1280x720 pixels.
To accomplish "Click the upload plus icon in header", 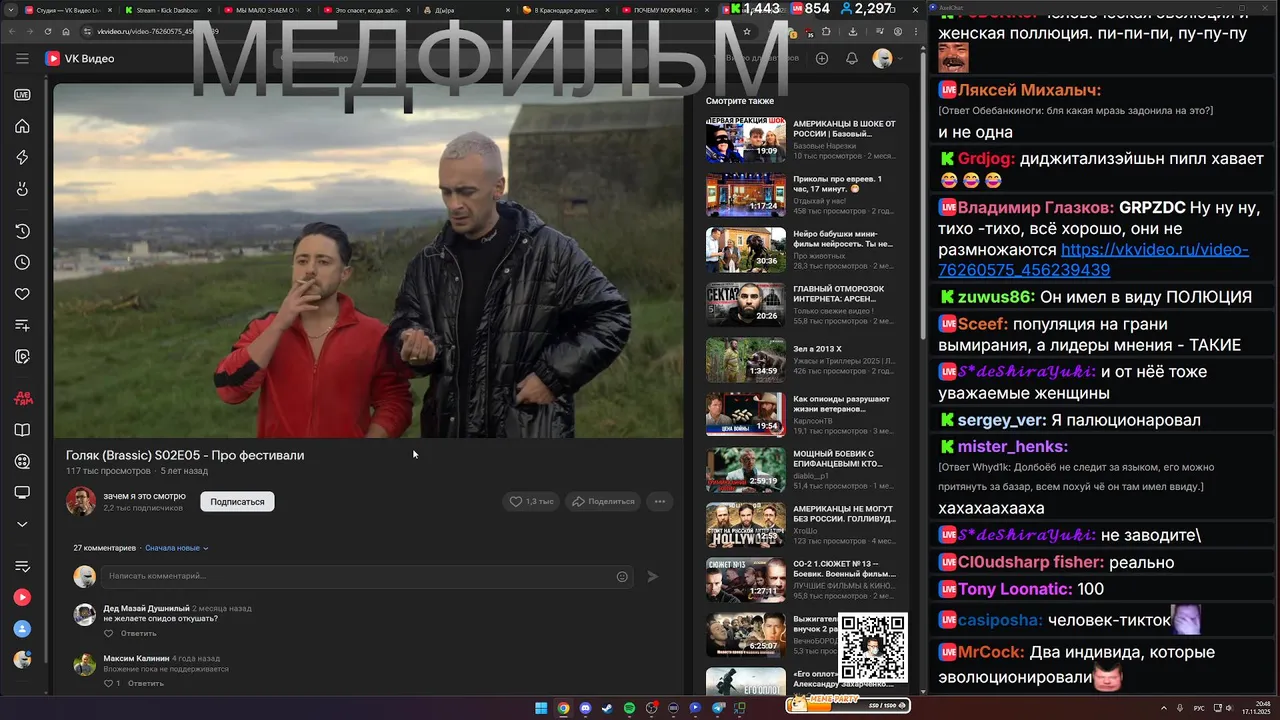I will 822,59.
